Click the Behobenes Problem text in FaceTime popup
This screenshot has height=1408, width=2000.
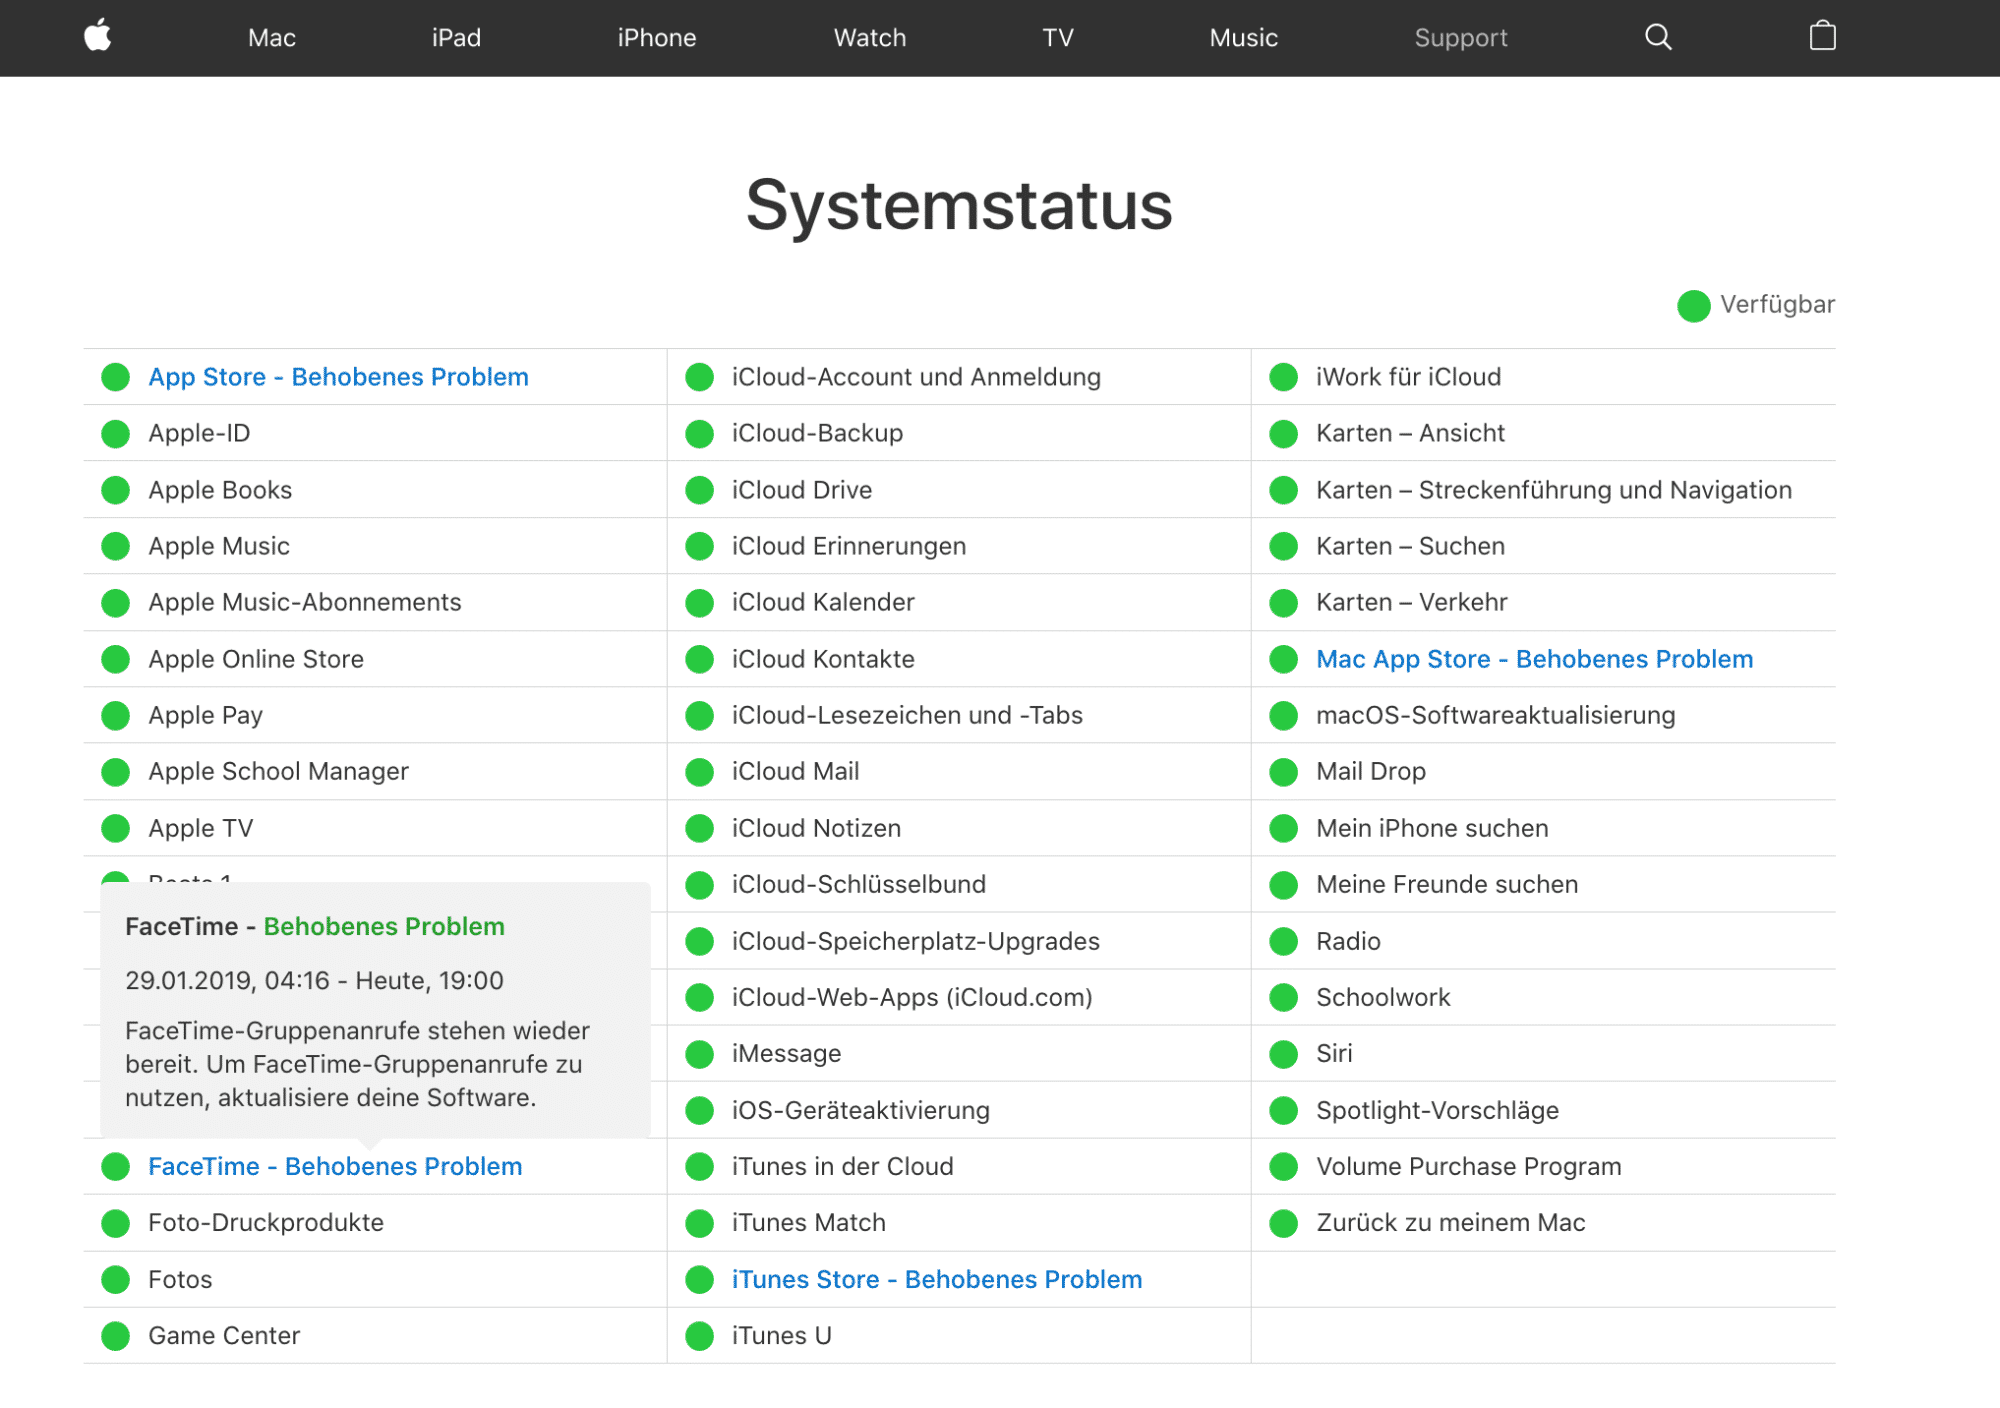384,926
